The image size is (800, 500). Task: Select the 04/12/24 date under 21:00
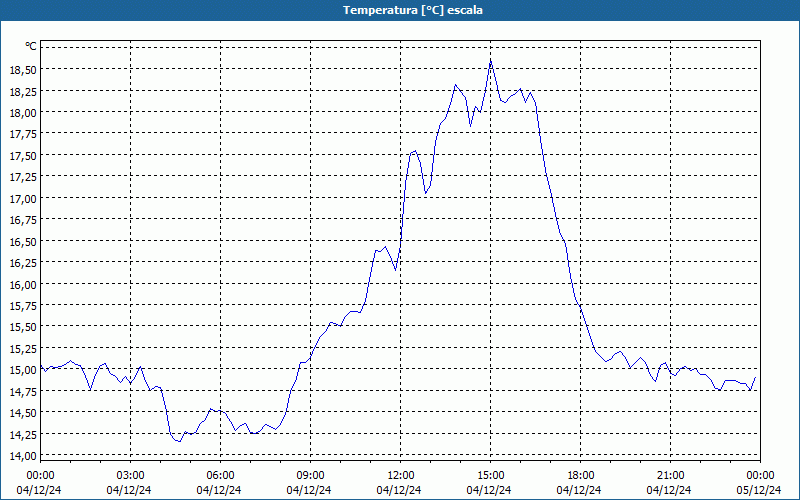[x=669, y=490]
